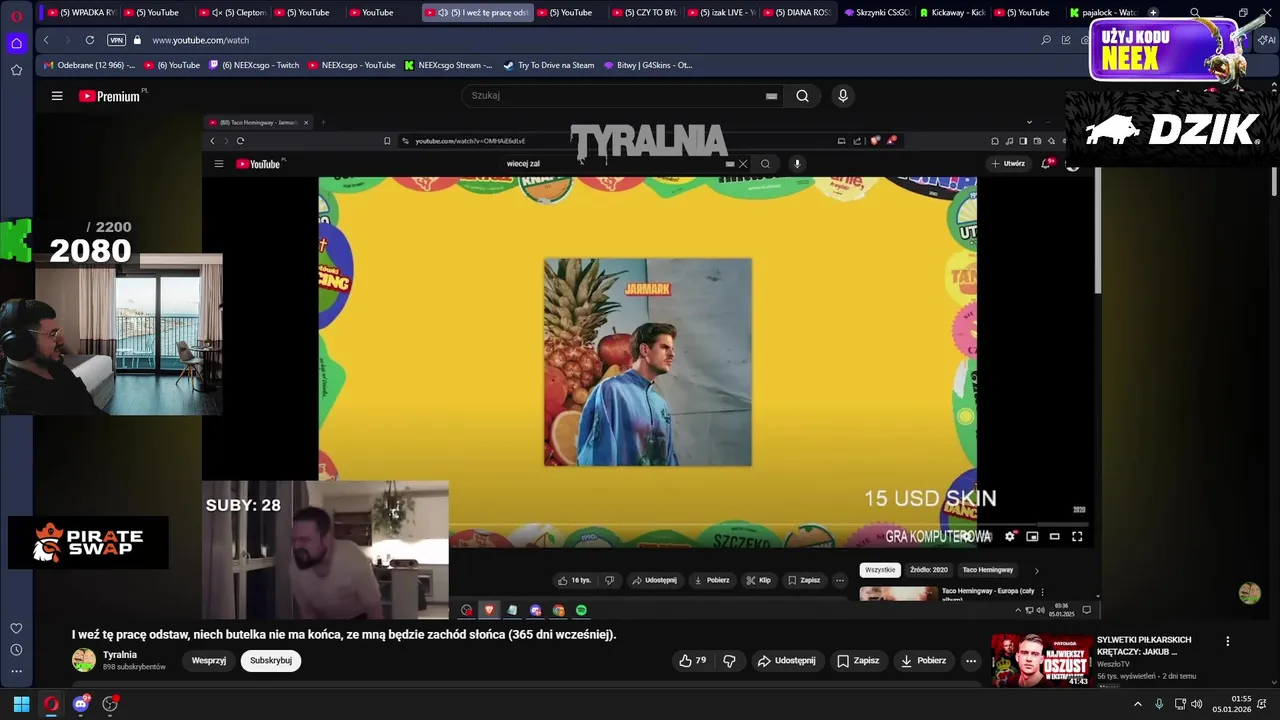This screenshot has height=720, width=1280.
Task: Click the YouTube Premium logo
Action: point(110,96)
